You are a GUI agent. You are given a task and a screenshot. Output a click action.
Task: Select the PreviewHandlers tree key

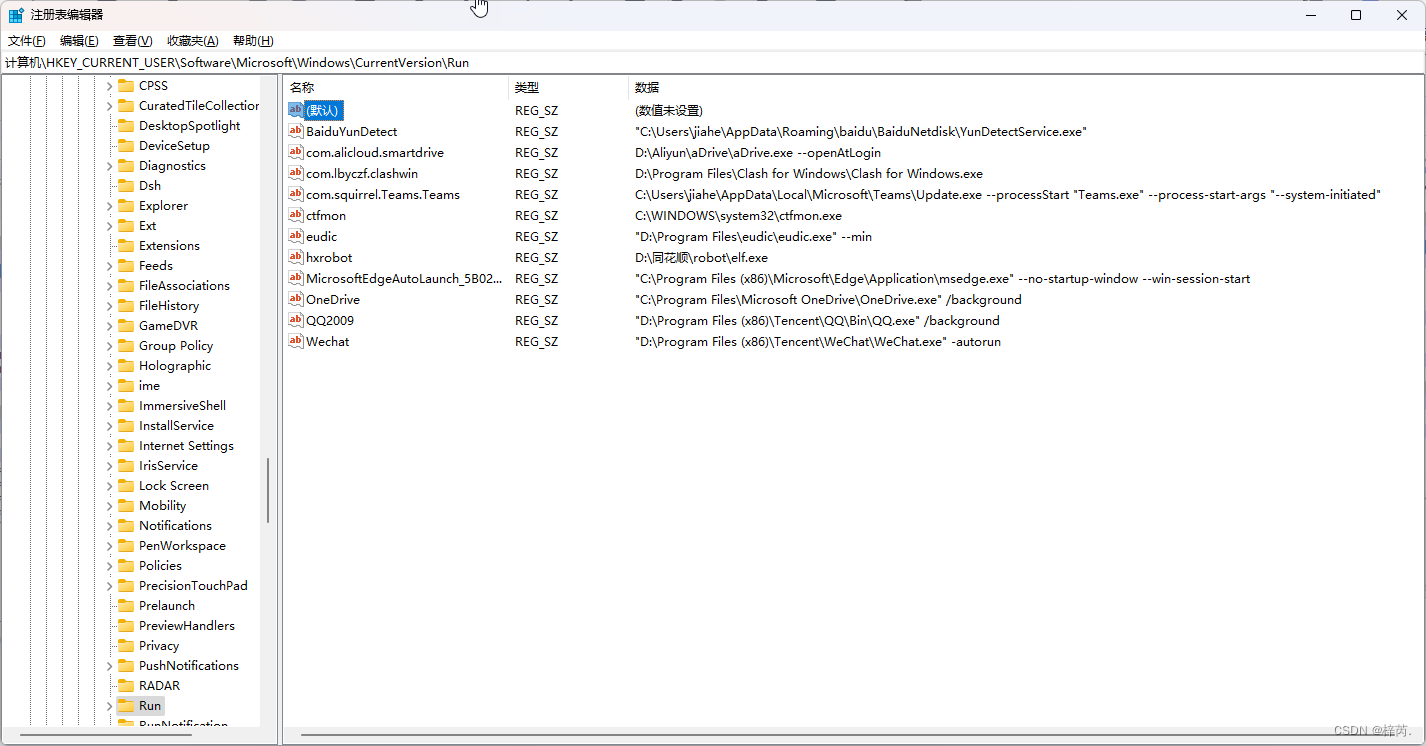point(187,626)
